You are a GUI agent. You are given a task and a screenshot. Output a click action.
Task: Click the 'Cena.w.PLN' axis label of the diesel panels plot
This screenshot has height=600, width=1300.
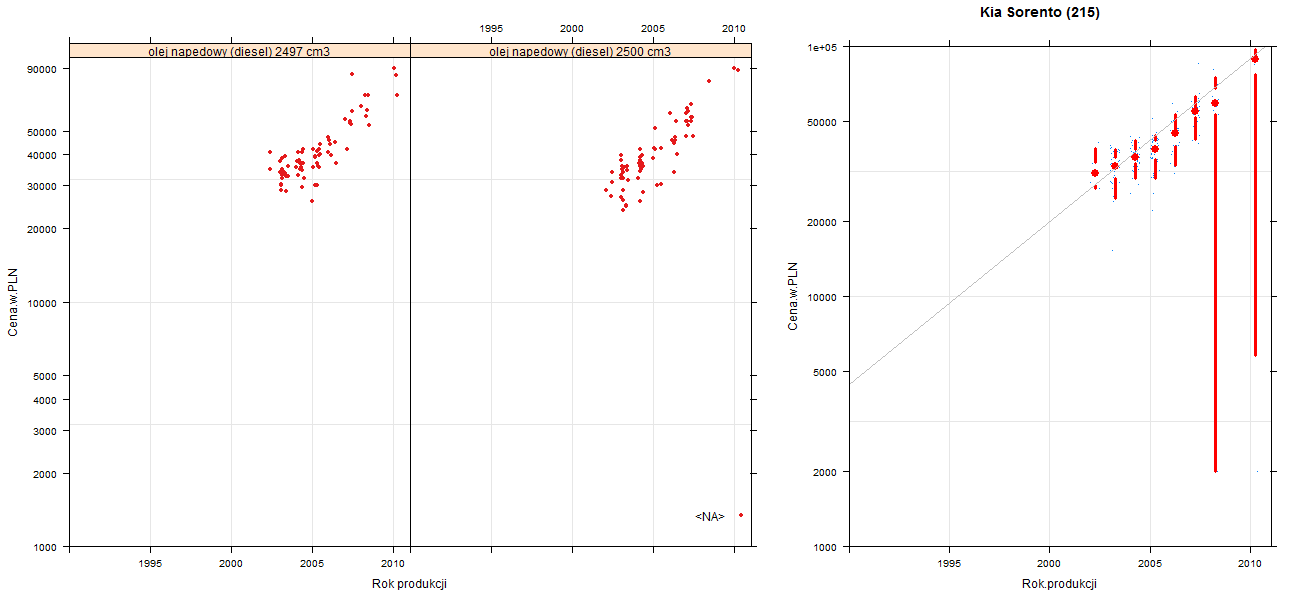tap(13, 302)
